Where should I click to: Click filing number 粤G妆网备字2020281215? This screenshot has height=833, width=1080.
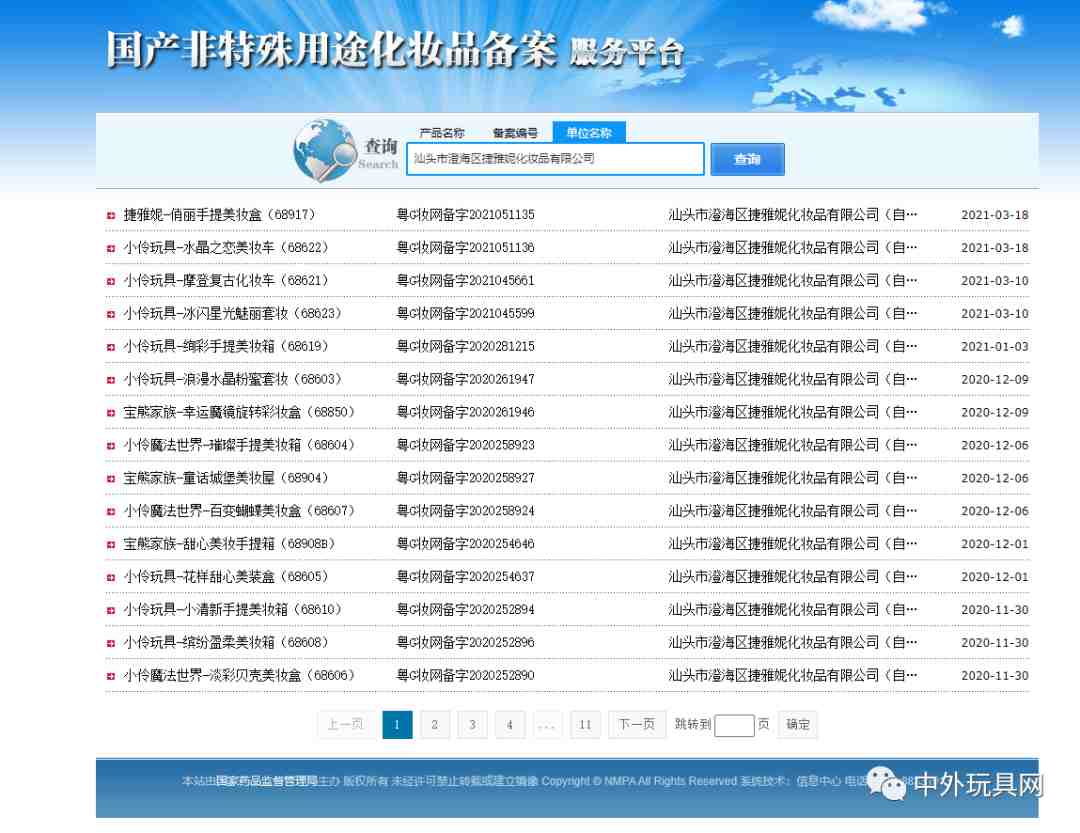tap(466, 347)
